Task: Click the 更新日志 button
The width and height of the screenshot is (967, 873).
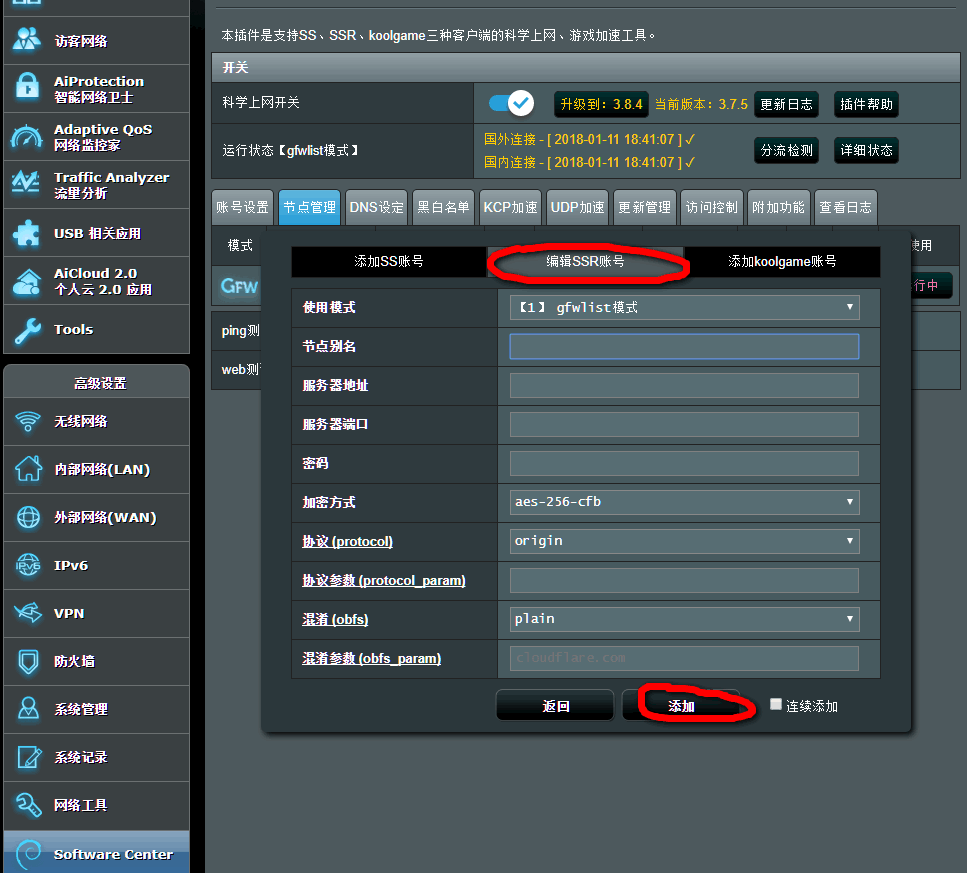Action: 786,104
